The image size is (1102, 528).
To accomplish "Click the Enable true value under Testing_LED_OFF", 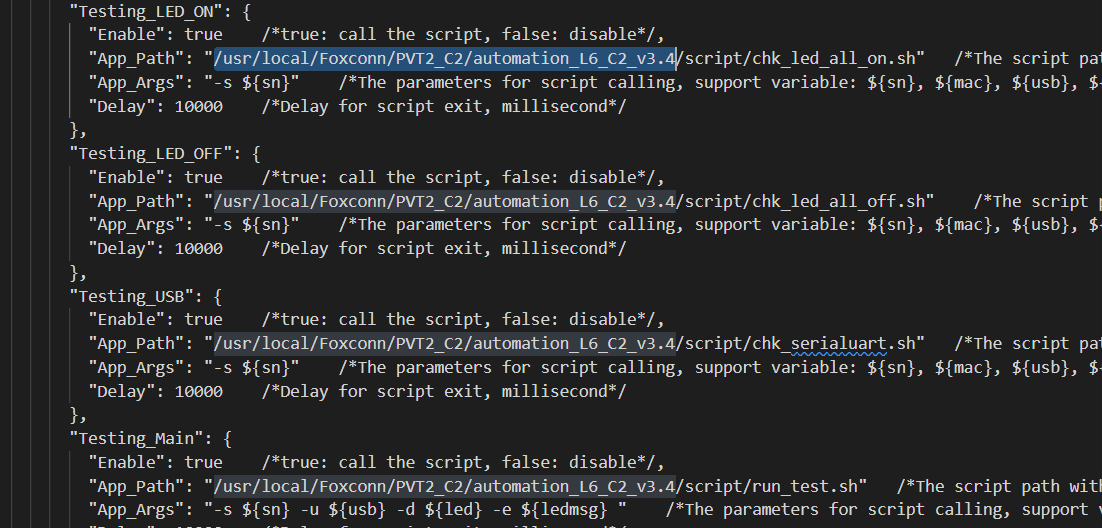I will [x=203, y=177].
